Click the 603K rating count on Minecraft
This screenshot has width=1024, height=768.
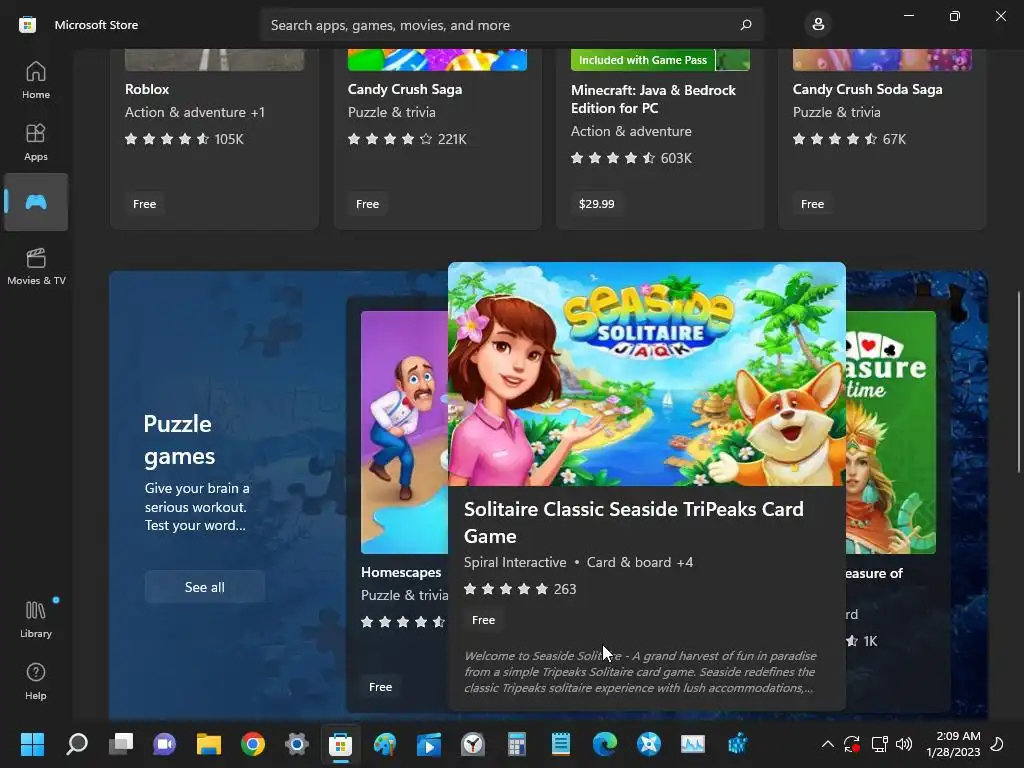pos(676,158)
